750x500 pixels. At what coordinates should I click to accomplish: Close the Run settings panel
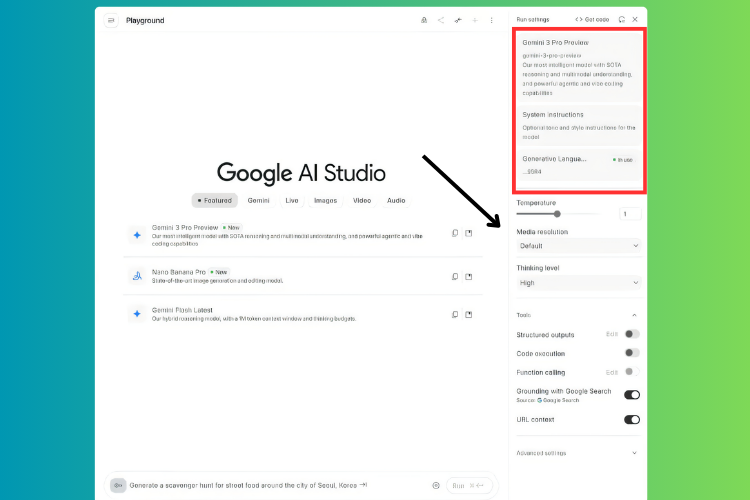click(x=635, y=20)
